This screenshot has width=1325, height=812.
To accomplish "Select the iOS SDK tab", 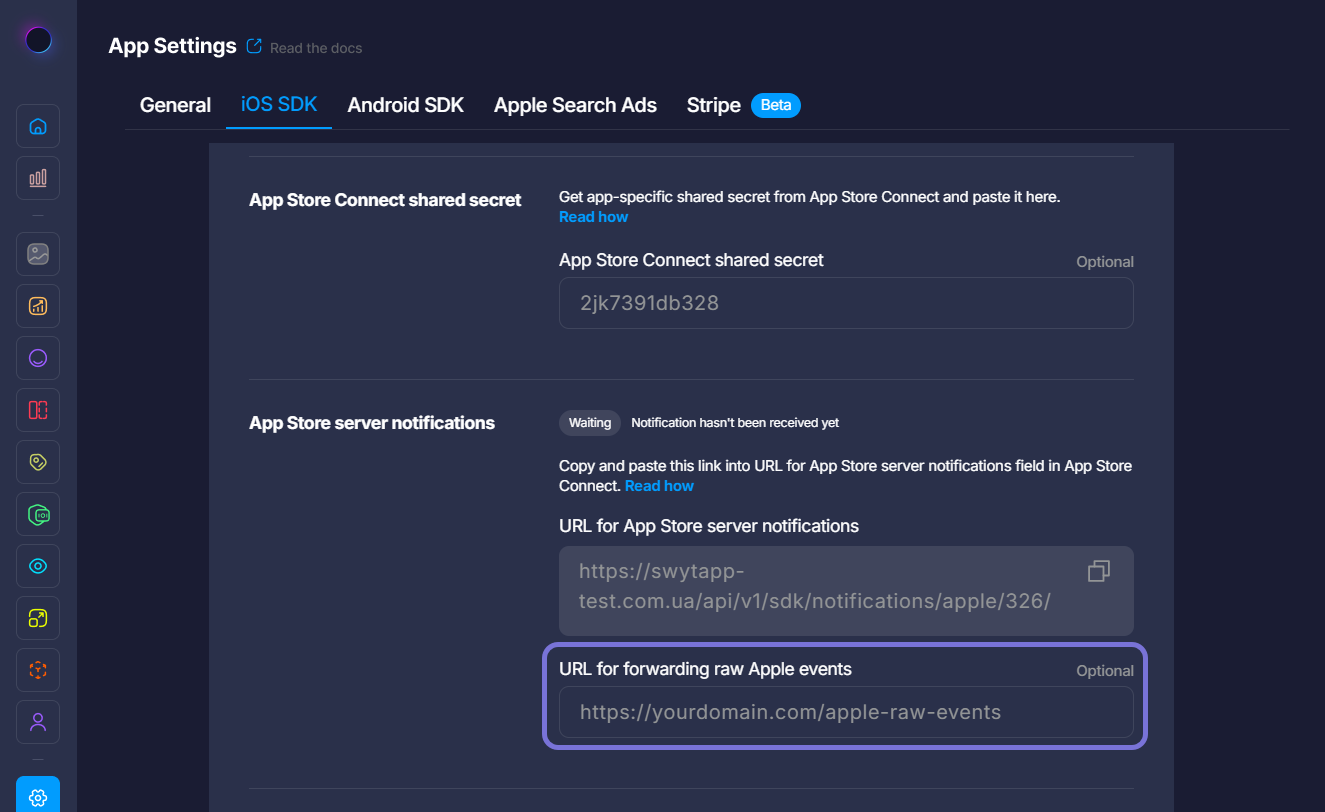I will pyautogui.click(x=279, y=104).
